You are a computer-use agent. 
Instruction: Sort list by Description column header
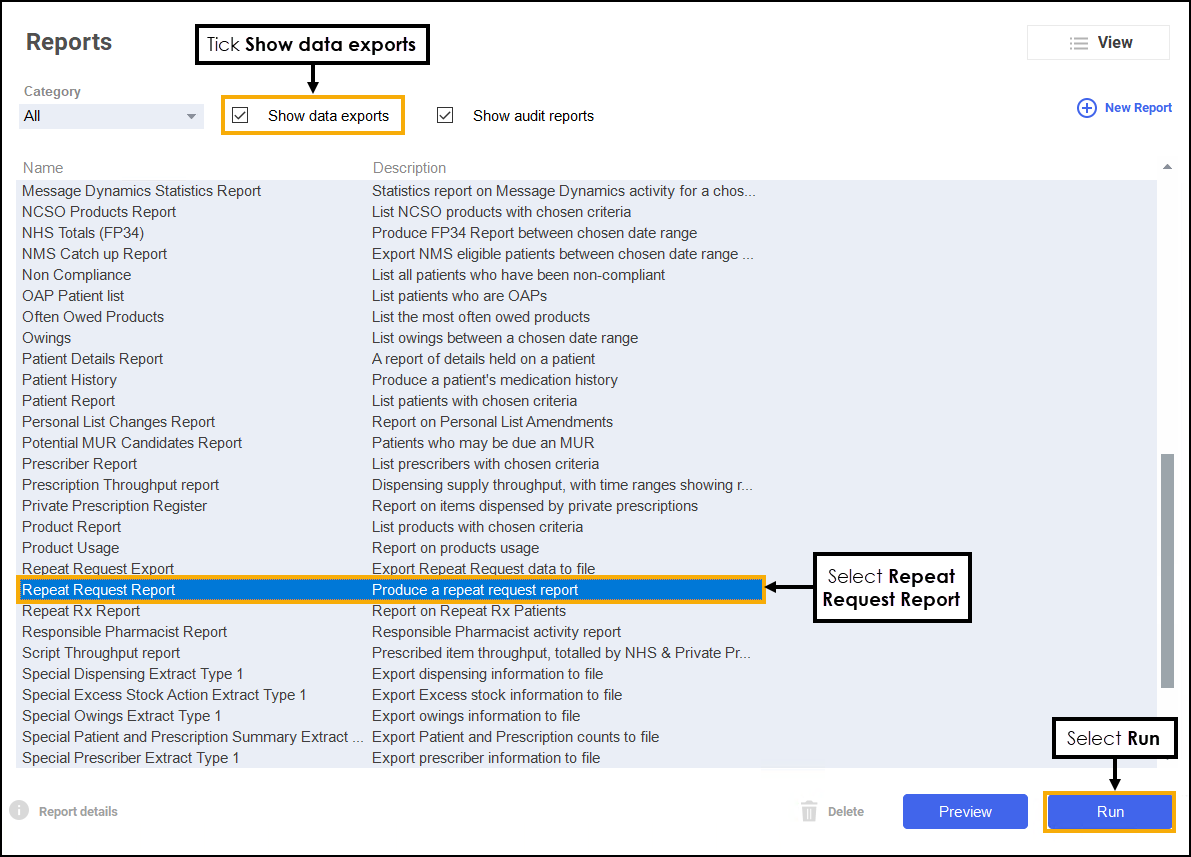coord(409,168)
